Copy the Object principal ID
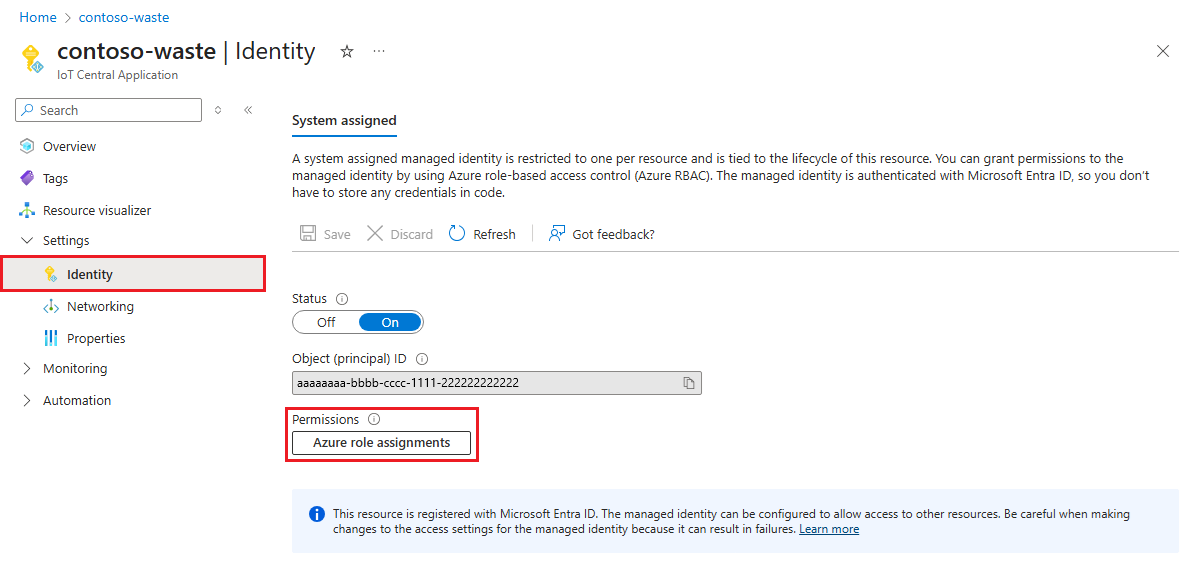This screenshot has height=571, width=1198. tap(688, 383)
